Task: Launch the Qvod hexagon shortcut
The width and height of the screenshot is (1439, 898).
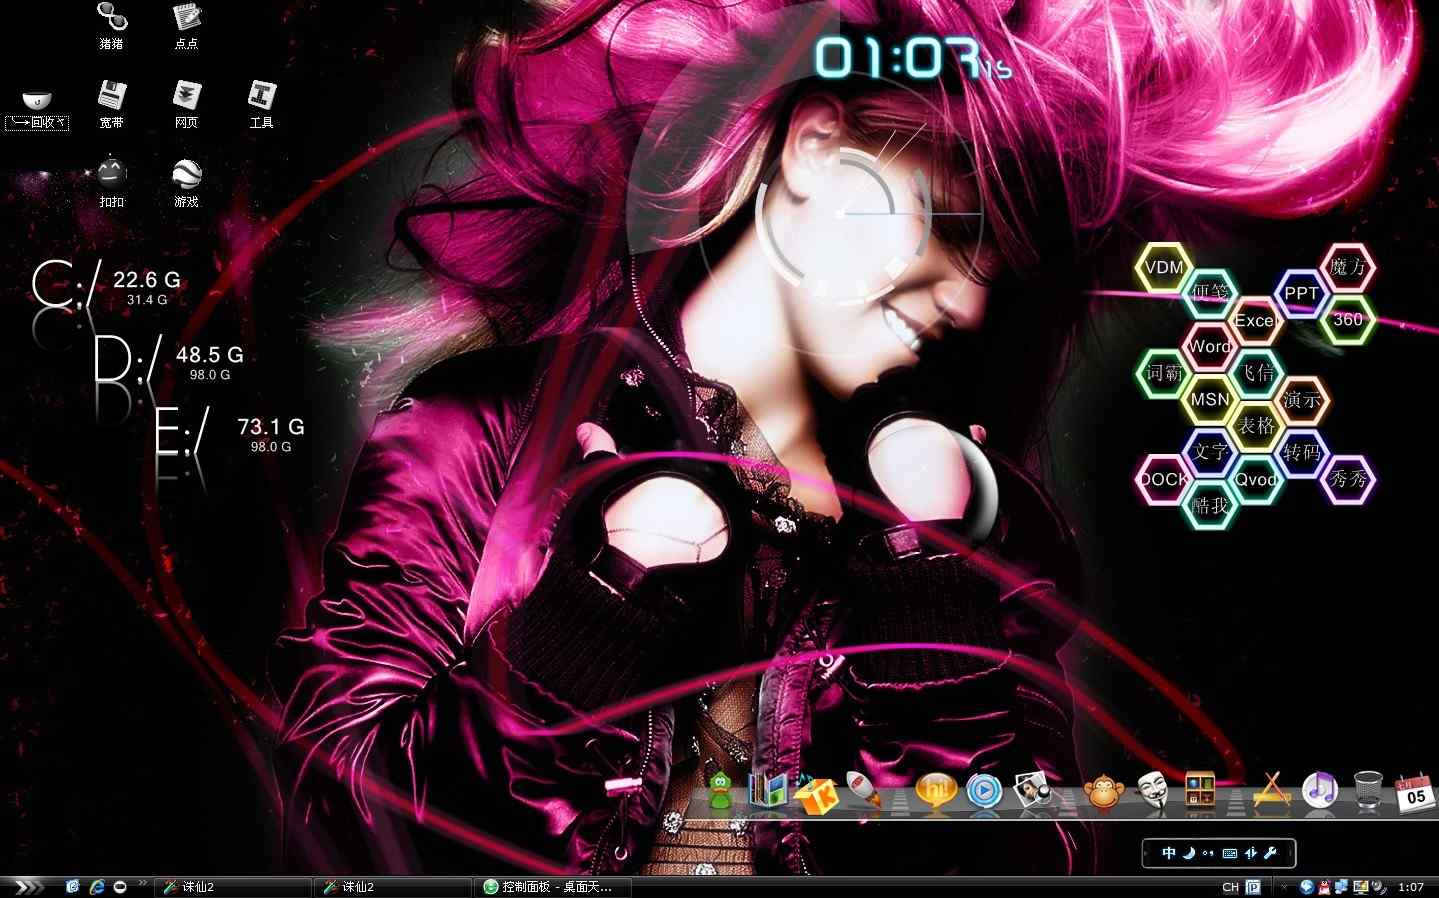Action: tap(1256, 479)
